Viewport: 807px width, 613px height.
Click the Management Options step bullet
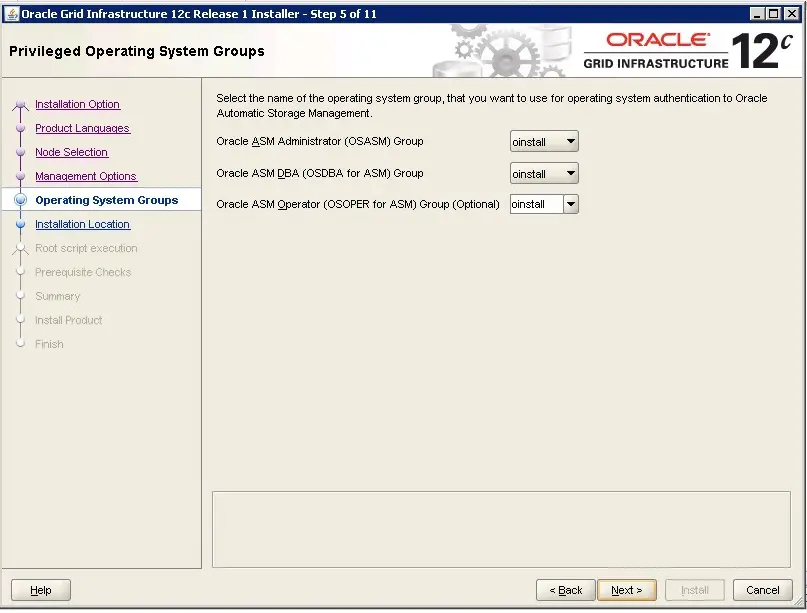pos(21,176)
